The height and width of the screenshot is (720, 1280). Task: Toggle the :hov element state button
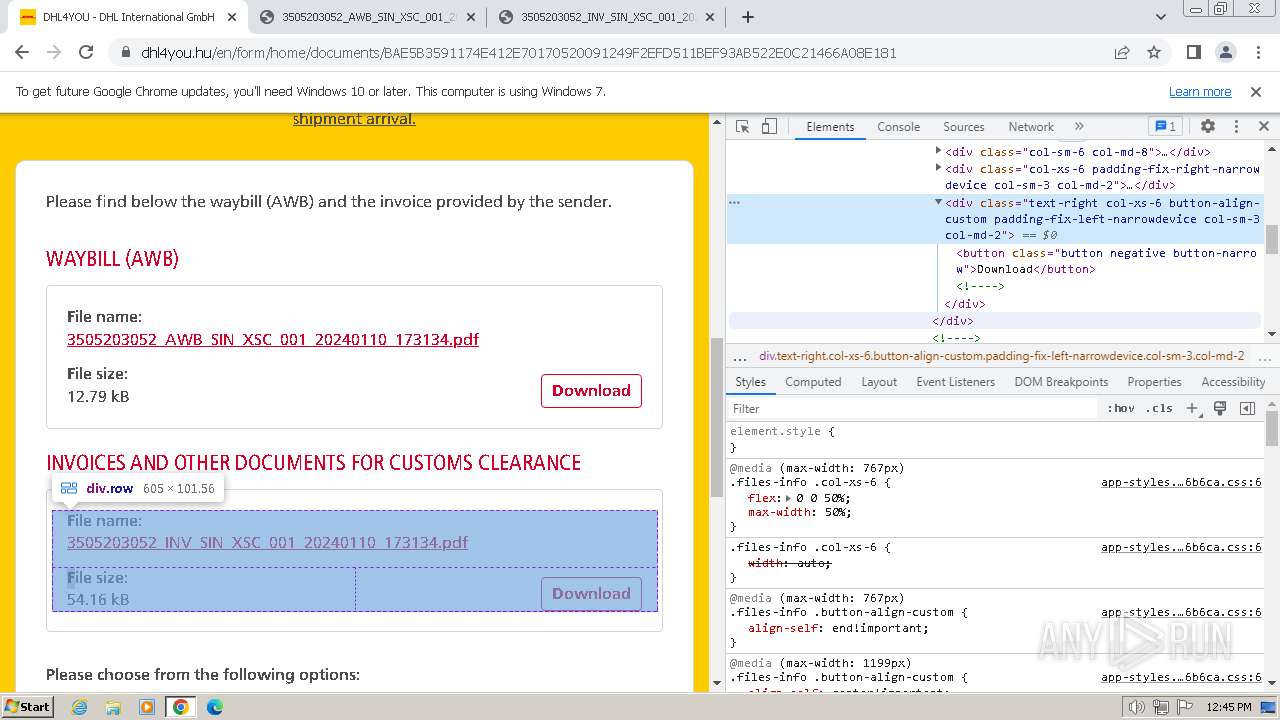tap(1121, 408)
